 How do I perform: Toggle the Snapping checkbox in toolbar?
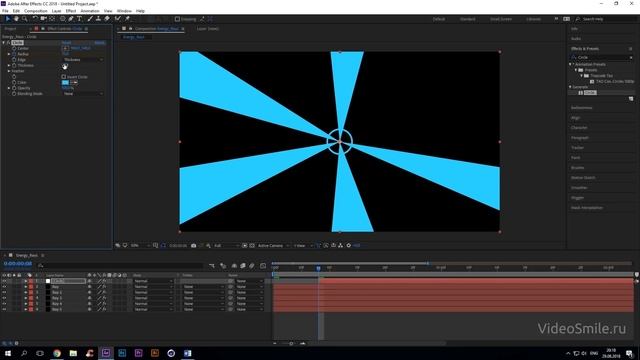click(x=177, y=19)
